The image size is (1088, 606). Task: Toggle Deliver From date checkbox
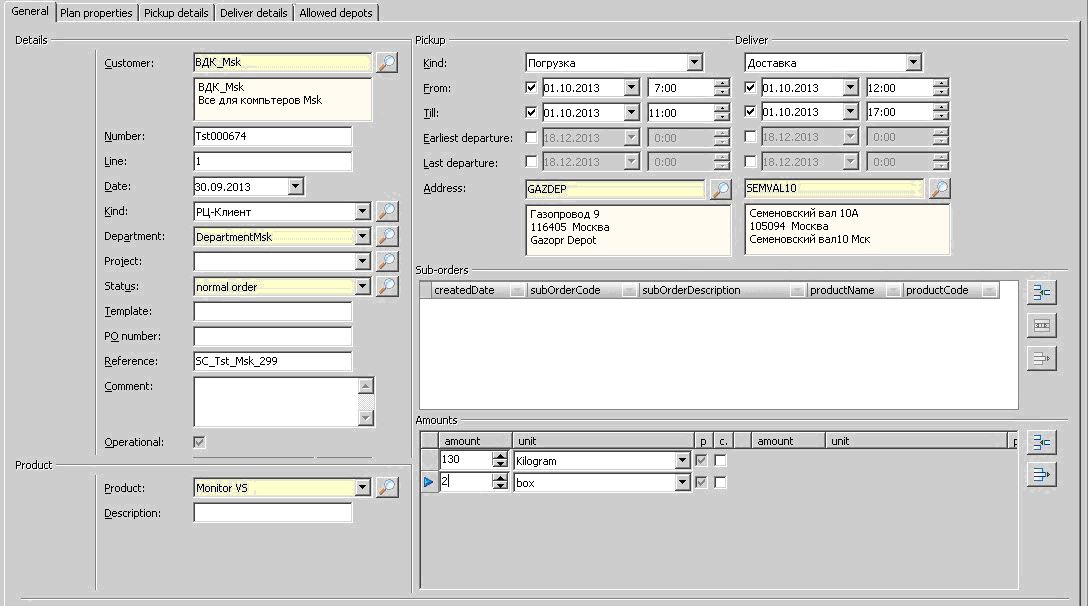pyautogui.click(x=750, y=87)
